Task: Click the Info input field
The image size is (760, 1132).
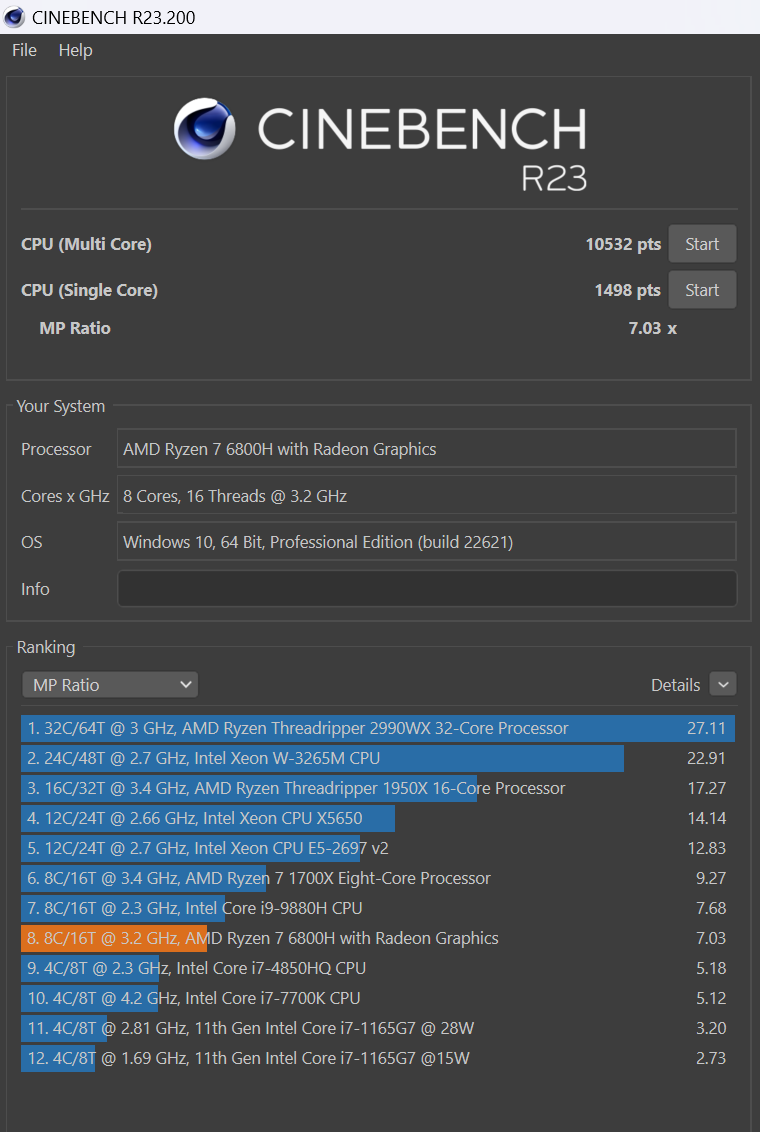Action: 427,589
